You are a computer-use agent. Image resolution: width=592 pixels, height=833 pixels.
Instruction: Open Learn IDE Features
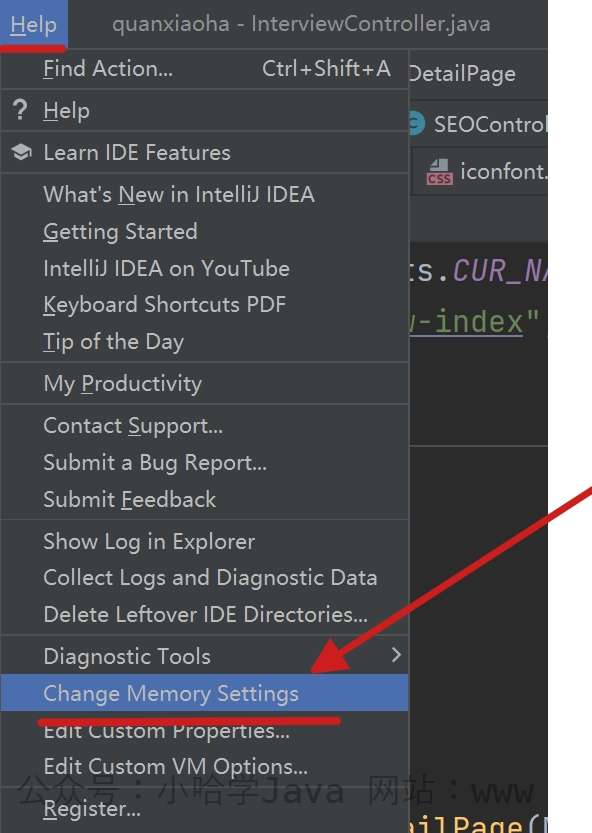pos(204,152)
